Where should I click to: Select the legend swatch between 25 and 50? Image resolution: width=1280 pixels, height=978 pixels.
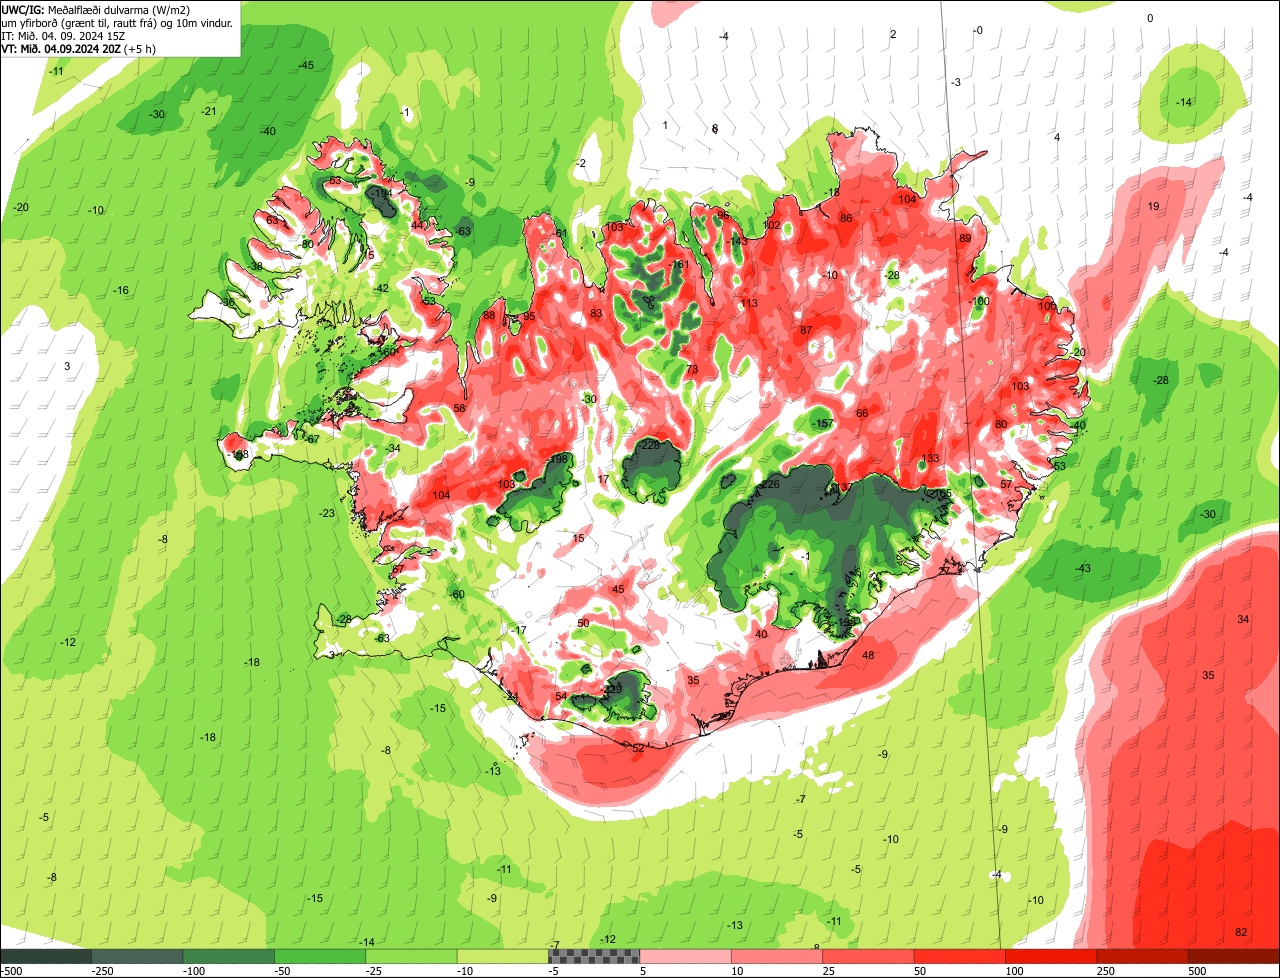[868, 956]
